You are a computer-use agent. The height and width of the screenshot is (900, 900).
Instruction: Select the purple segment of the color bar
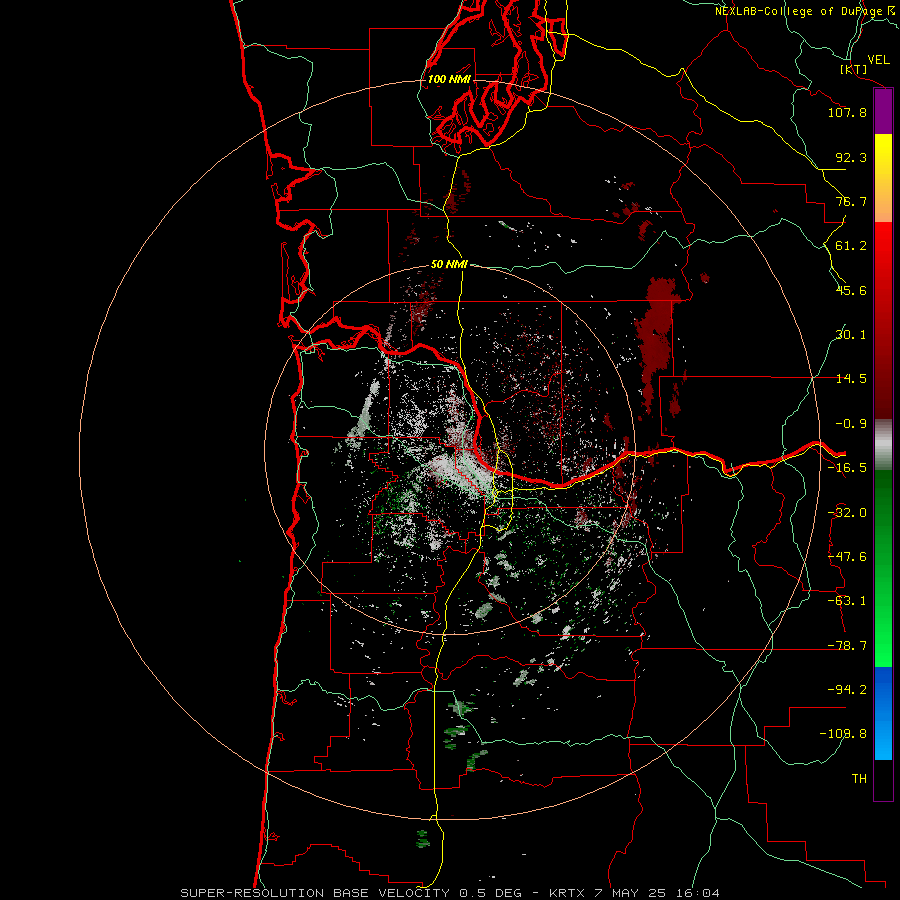point(883,111)
